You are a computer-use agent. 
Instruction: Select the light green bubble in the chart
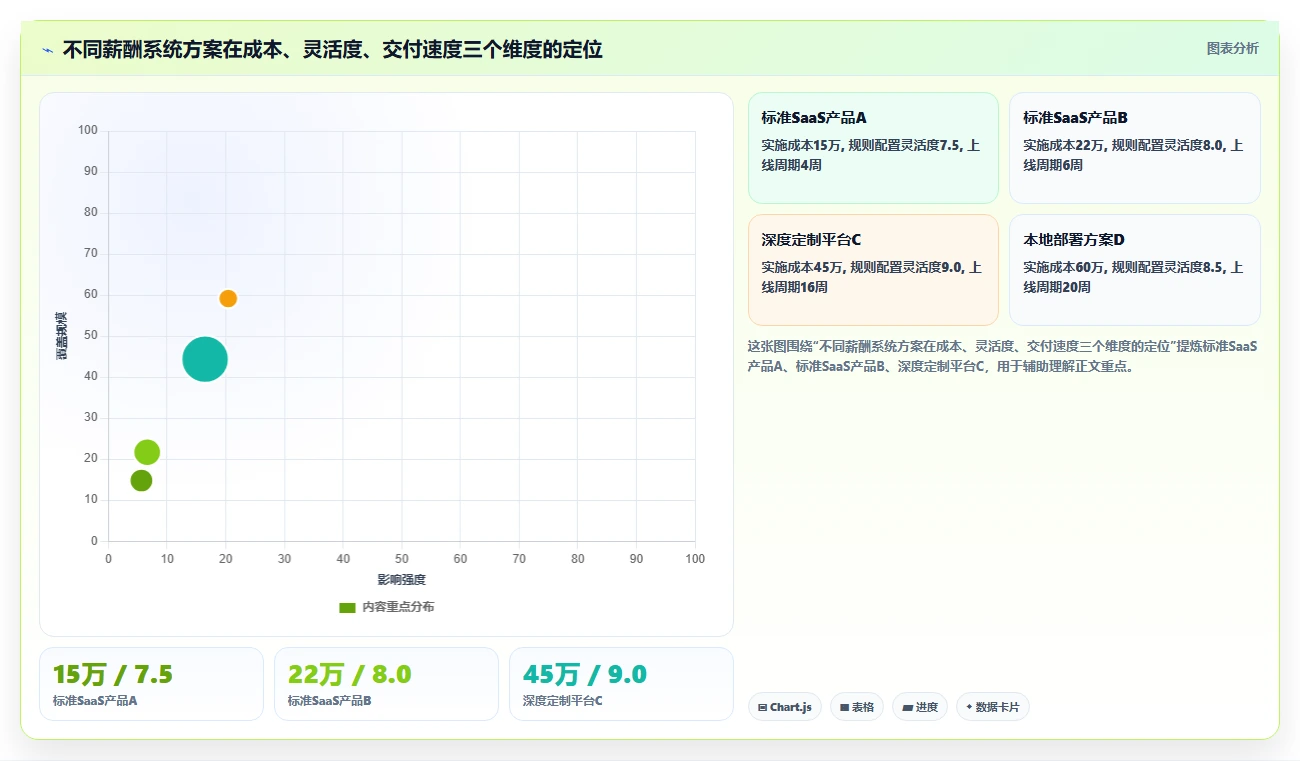coord(147,452)
